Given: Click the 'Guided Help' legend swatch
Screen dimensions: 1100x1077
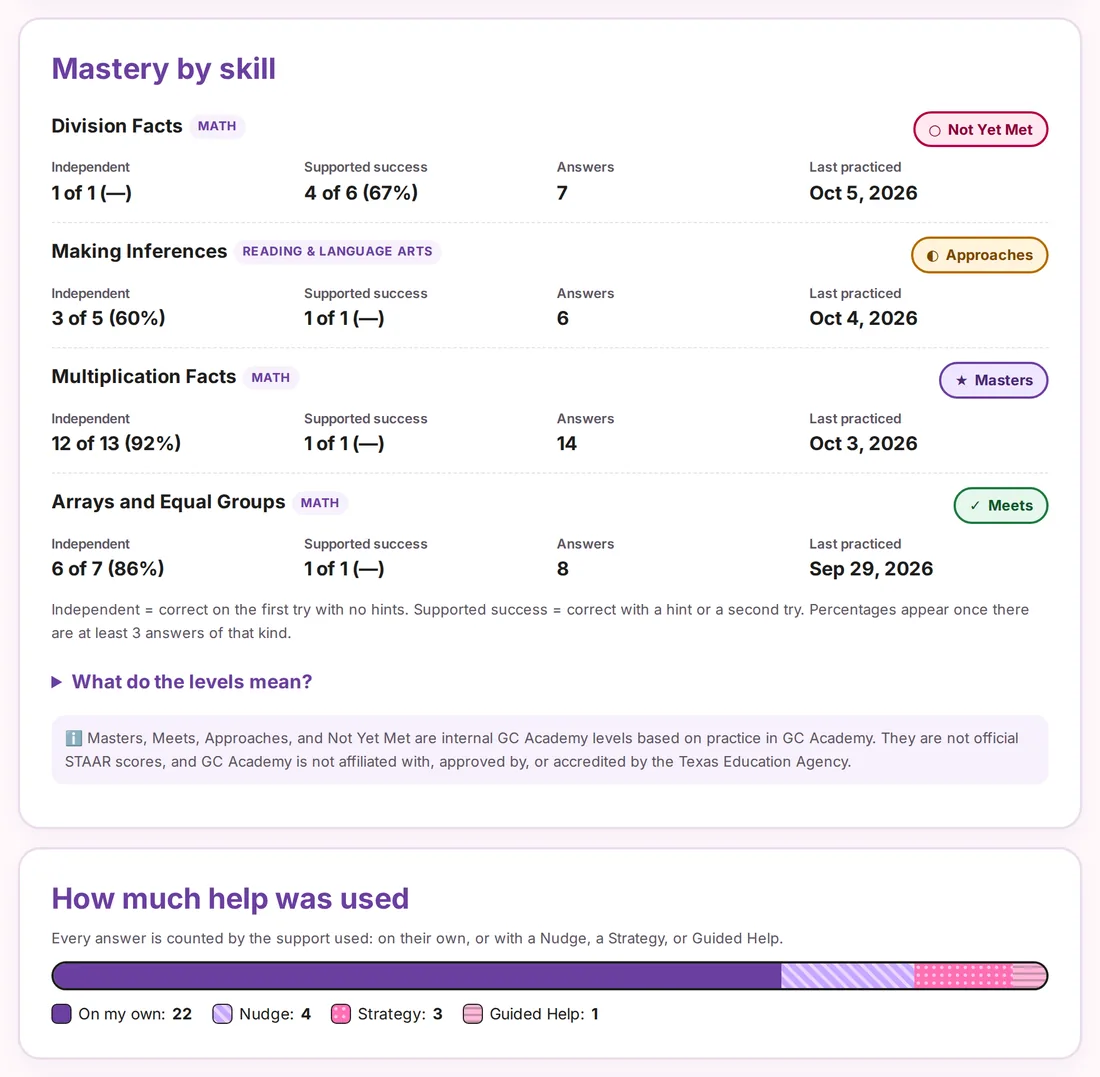Looking at the screenshot, I should coord(473,1014).
